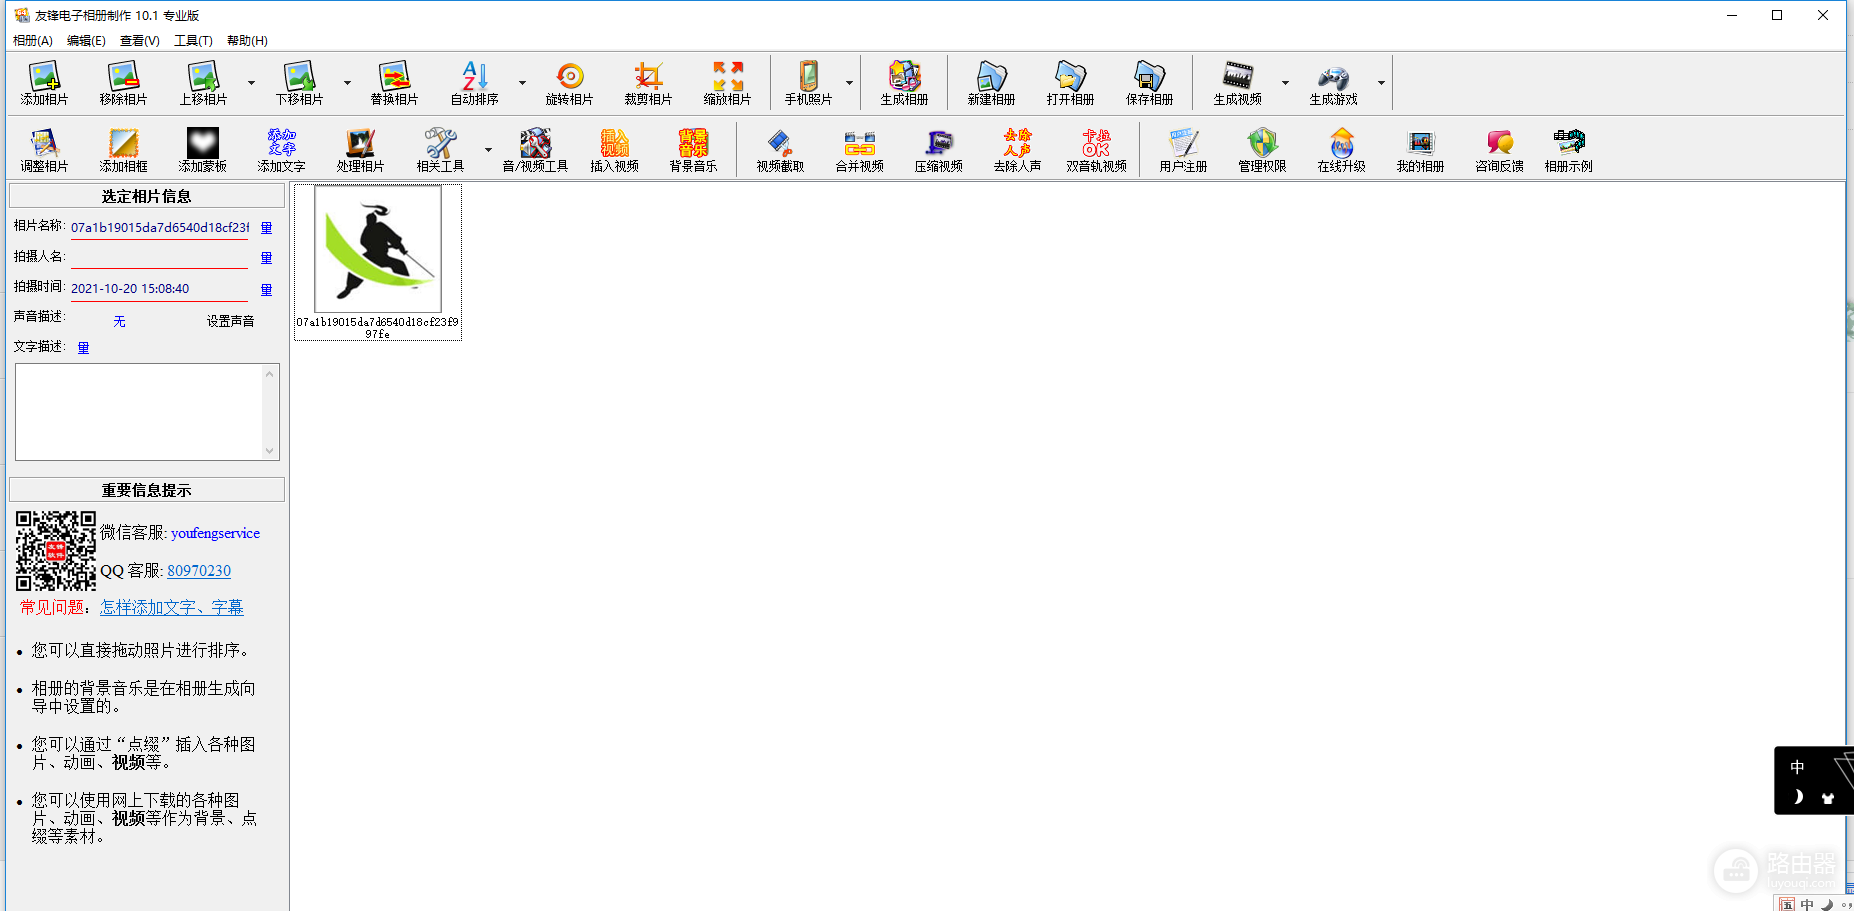This screenshot has height=911, width=1854.
Task: Open the 处理相片 (process photo) tool
Action: click(360, 150)
